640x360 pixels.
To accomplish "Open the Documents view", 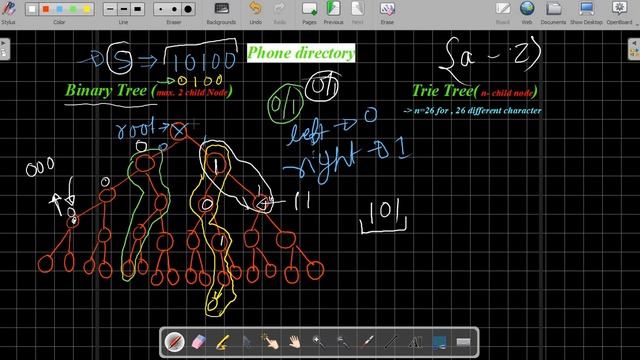I will [x=553, y=12].
